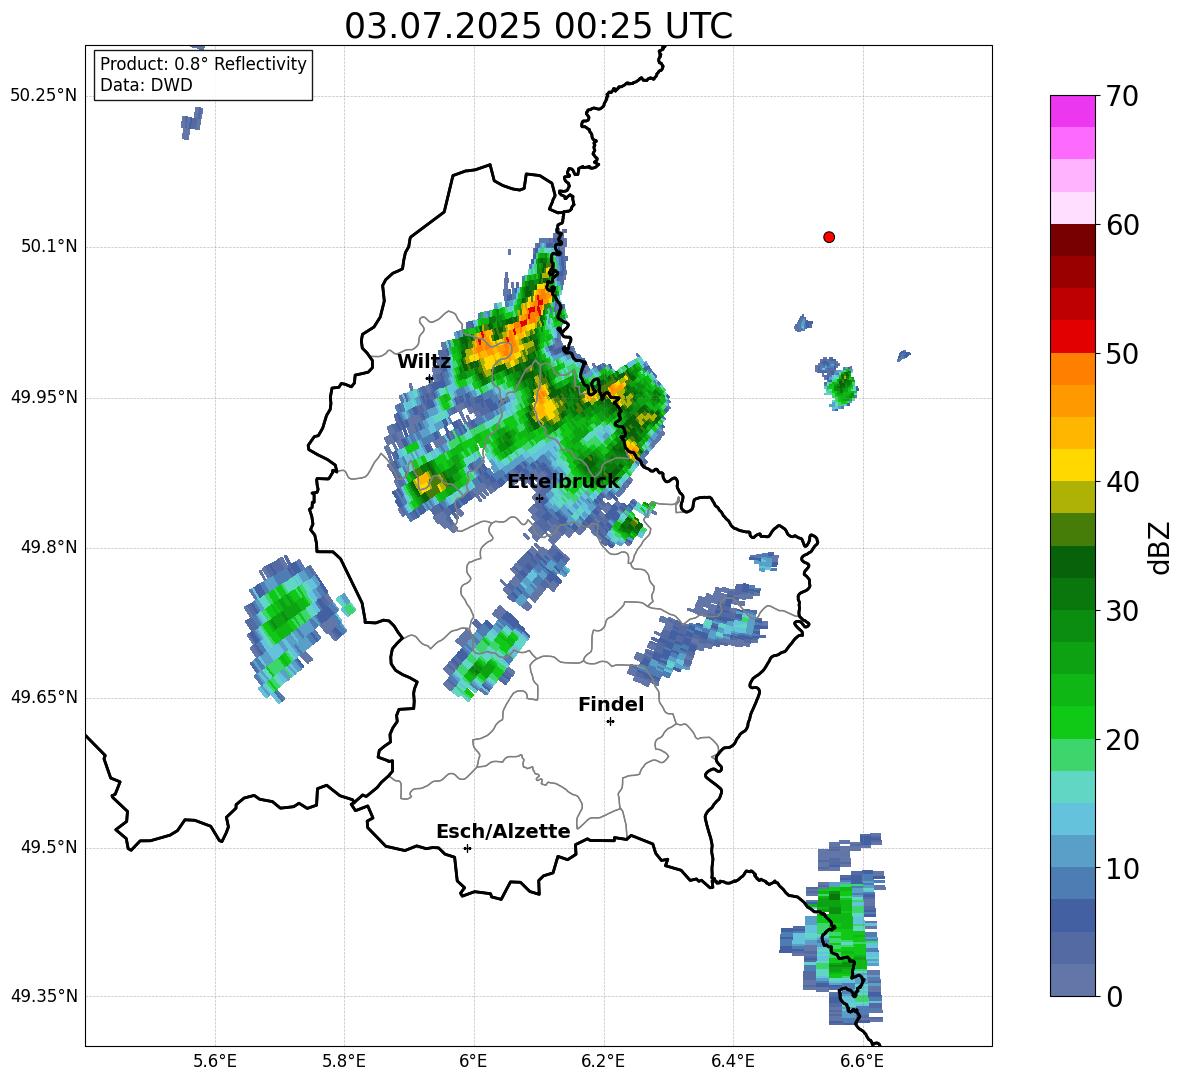Click the Product: 0.8° Reflectivity text
Viewport: 1184px width, 1081px height.
(203, 64)
